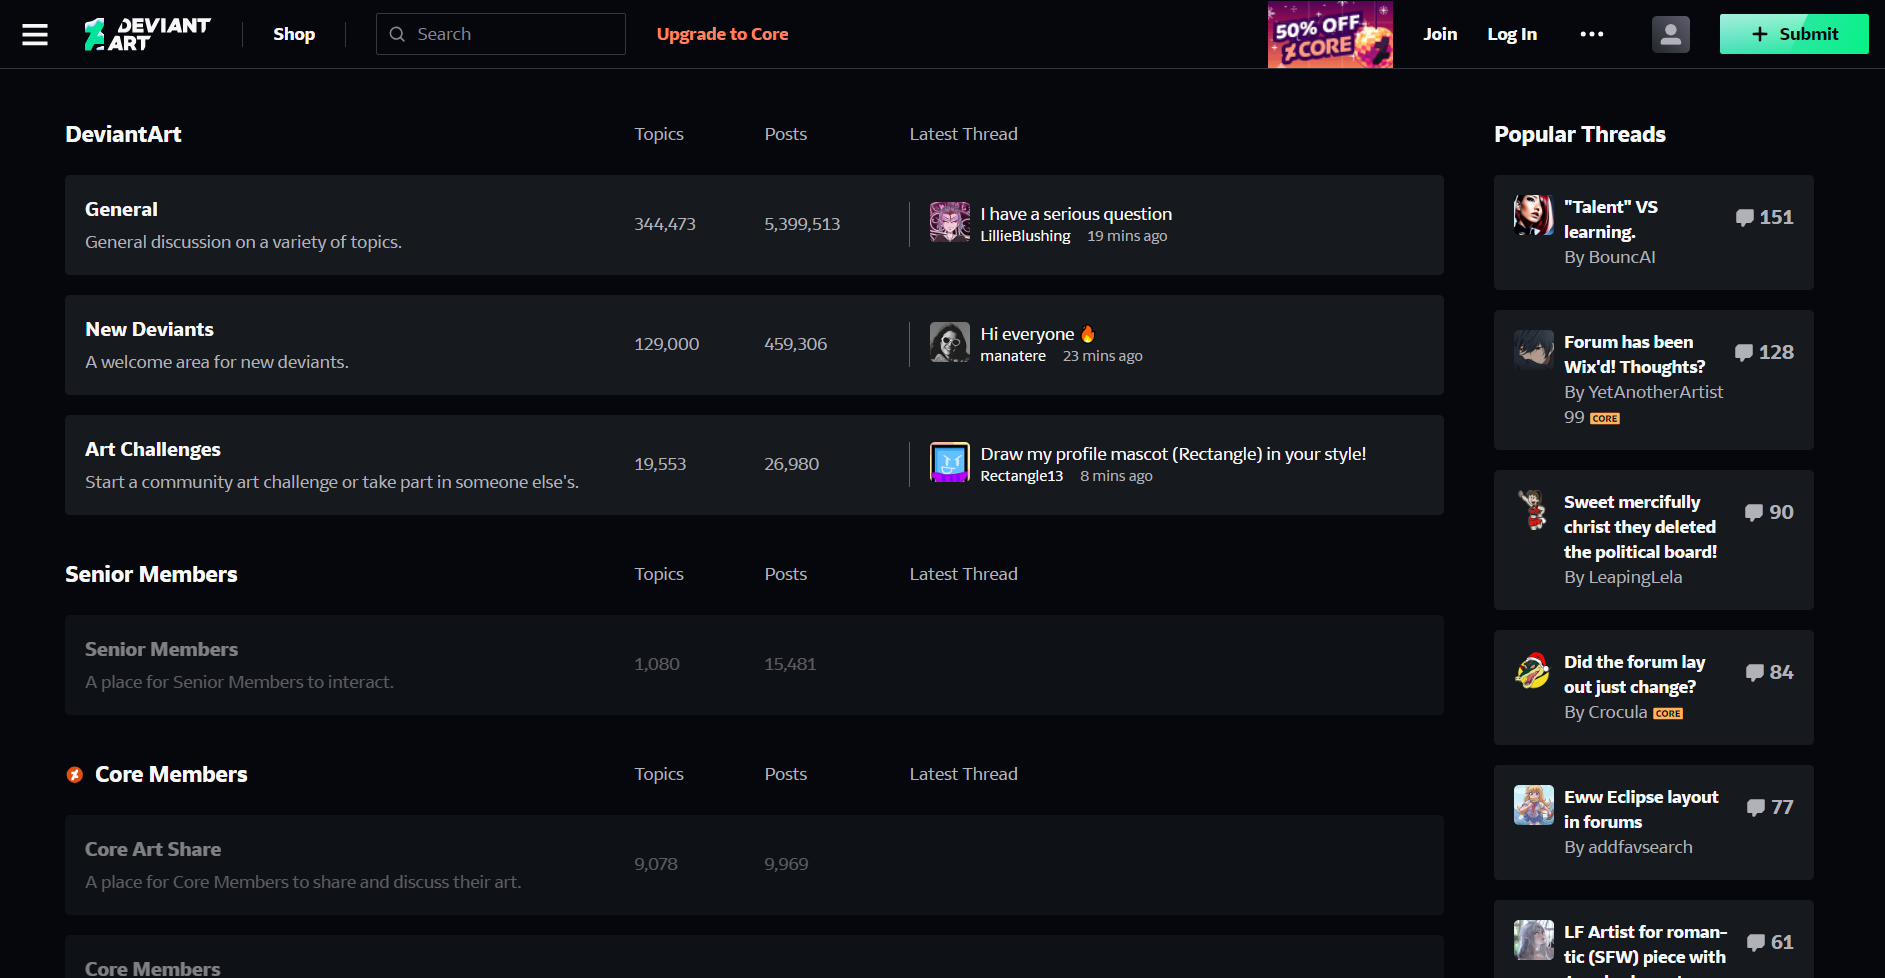Open the hamburger navigation menu

tap(35, 34)
